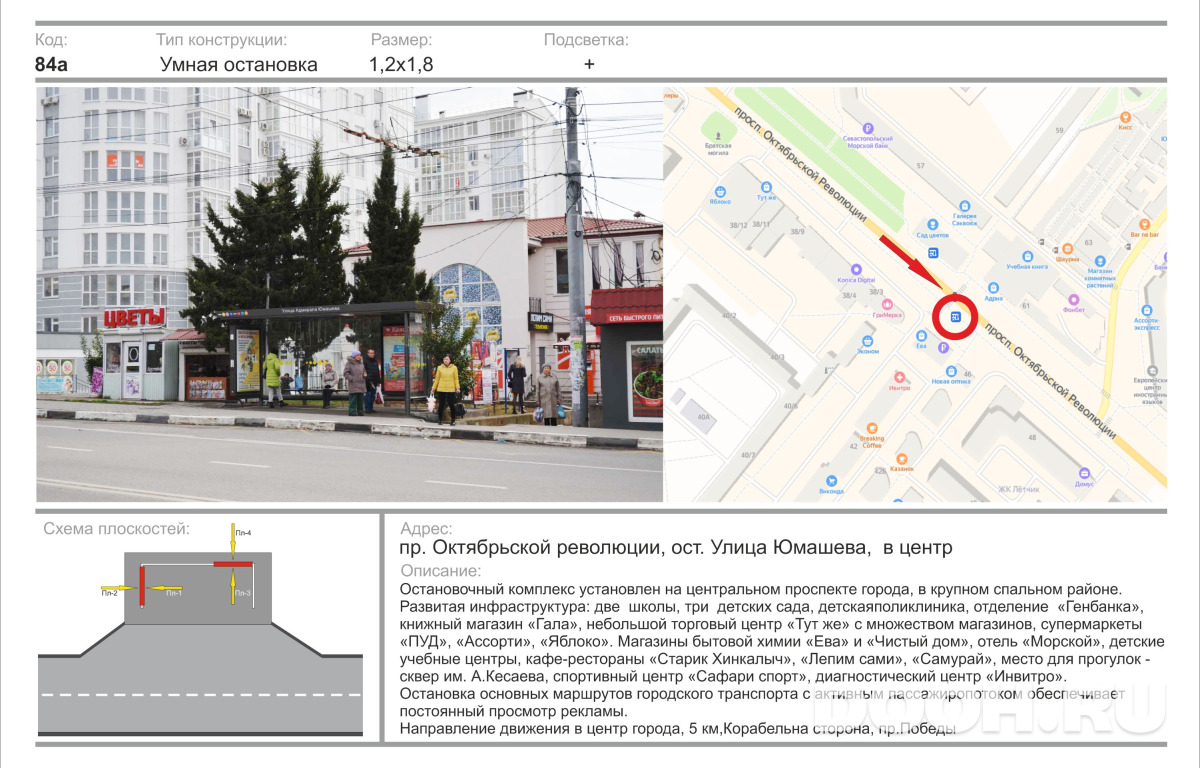Click building number 57 on map
1200x768 pixels.
pyautogui.click(x=920, y=165)
